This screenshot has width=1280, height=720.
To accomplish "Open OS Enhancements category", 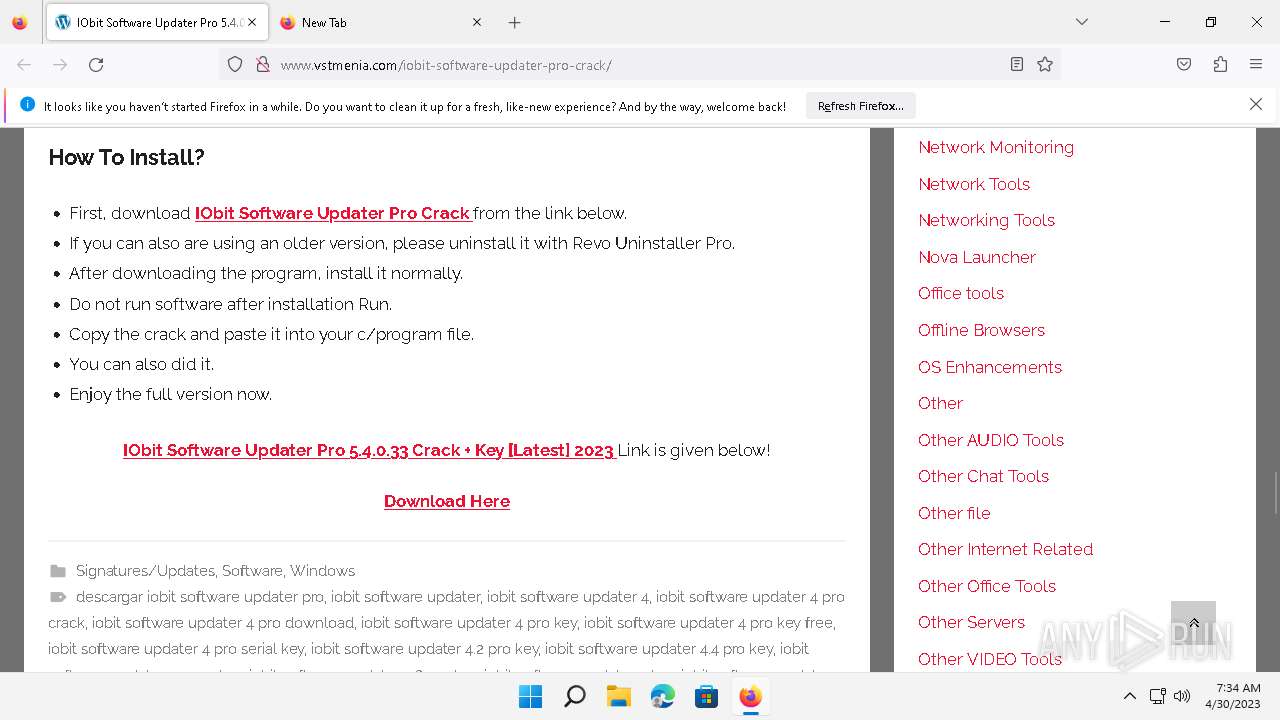I will pos(990,367).
